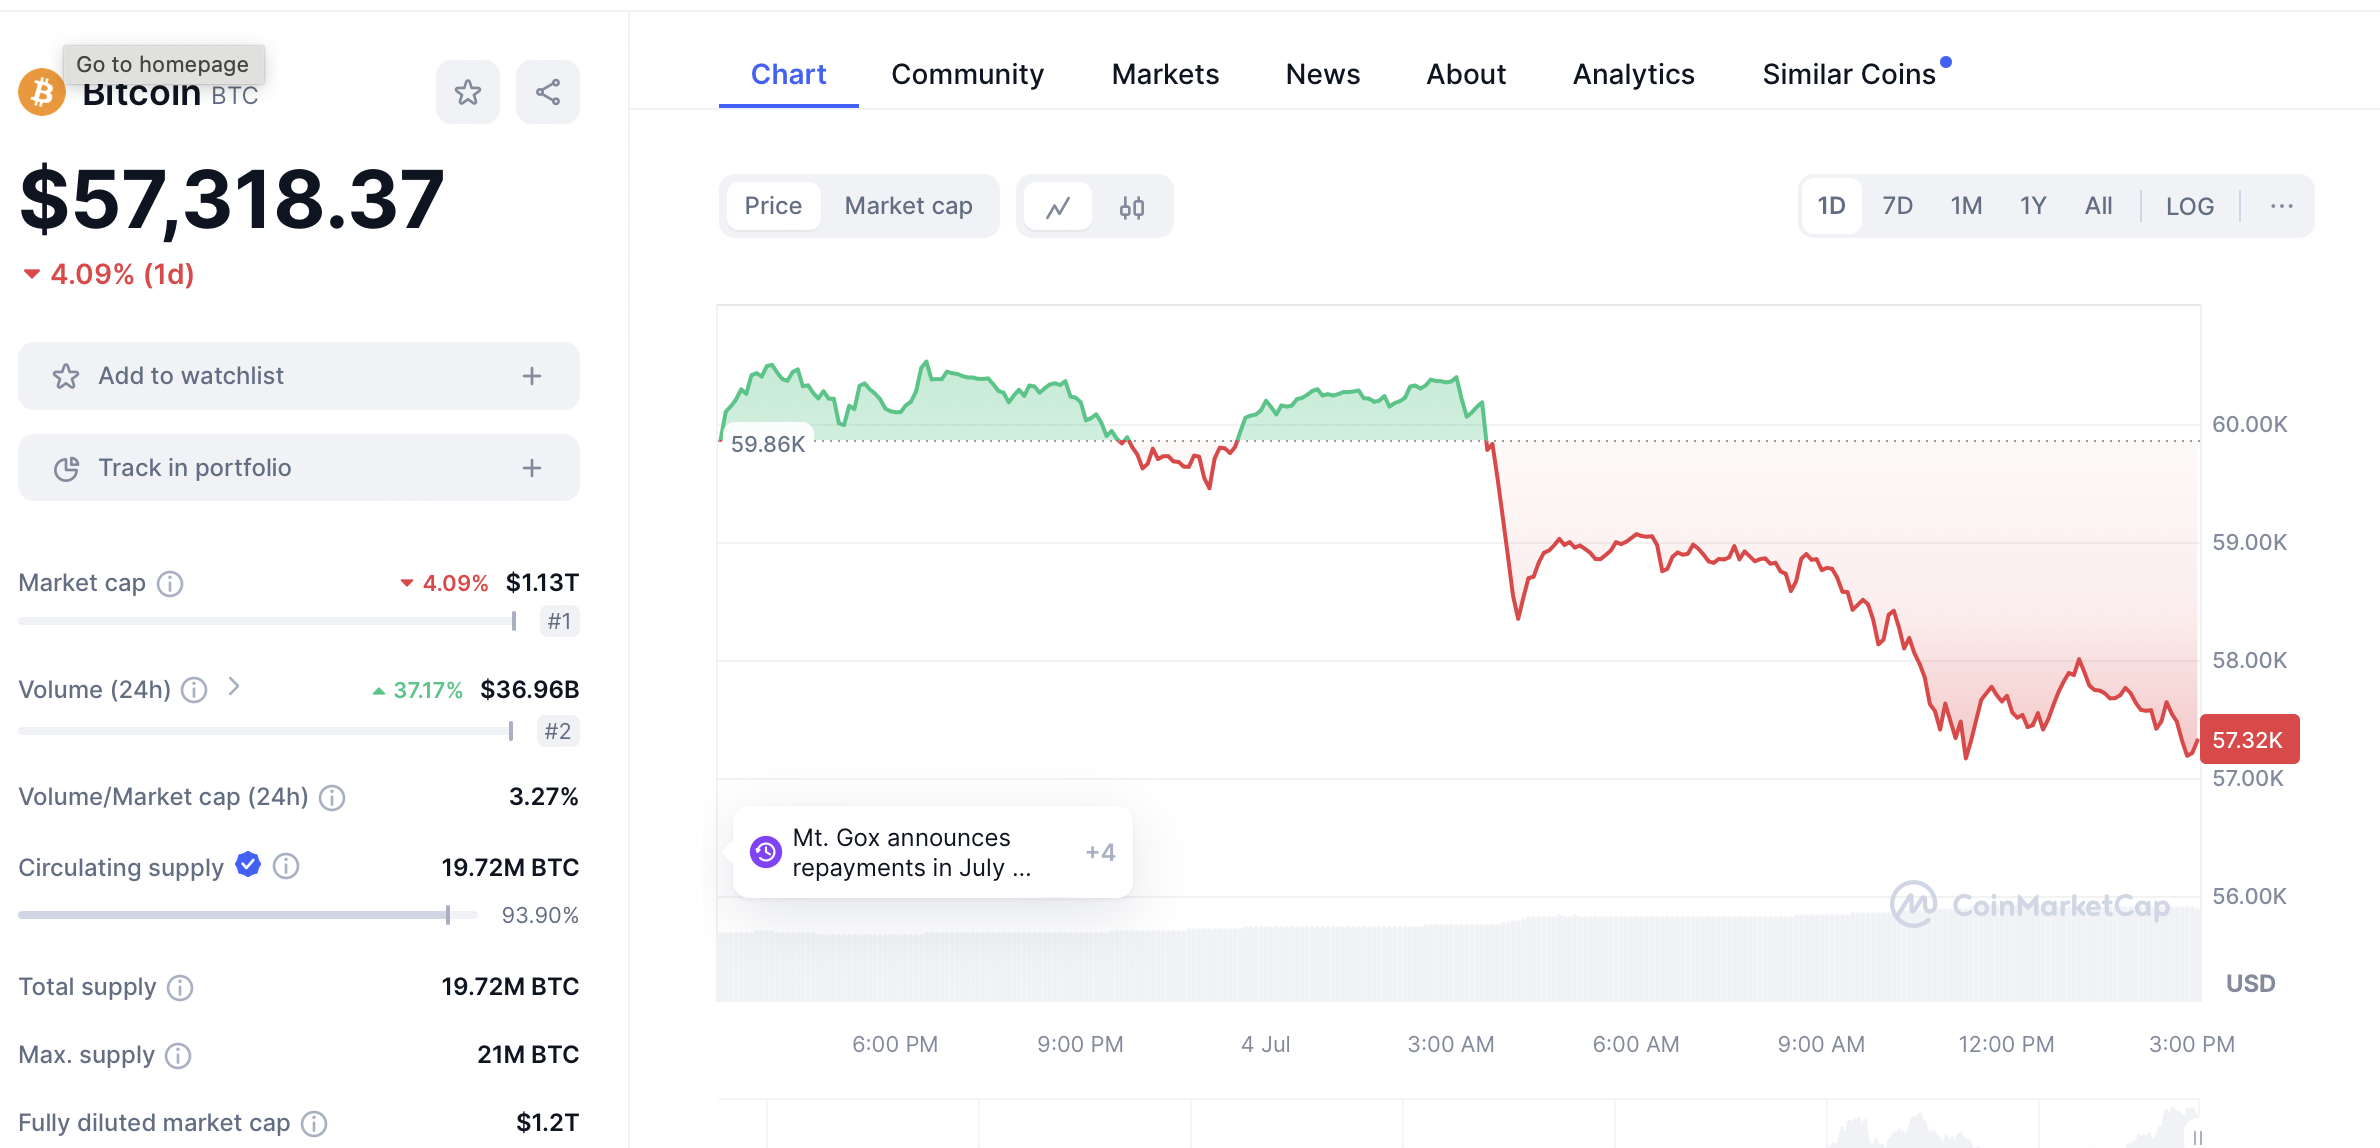Toggle the LOG scale option
This screenshot has height=1148, width=2380.
[2189, 207]
